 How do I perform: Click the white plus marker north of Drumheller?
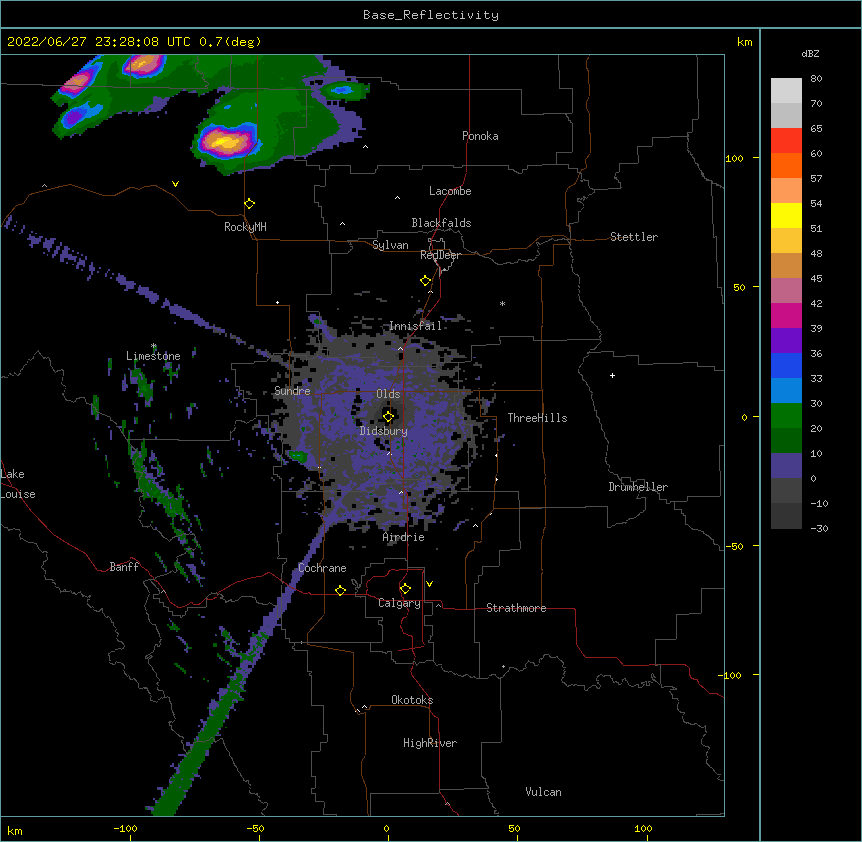(x=612, y=375)
